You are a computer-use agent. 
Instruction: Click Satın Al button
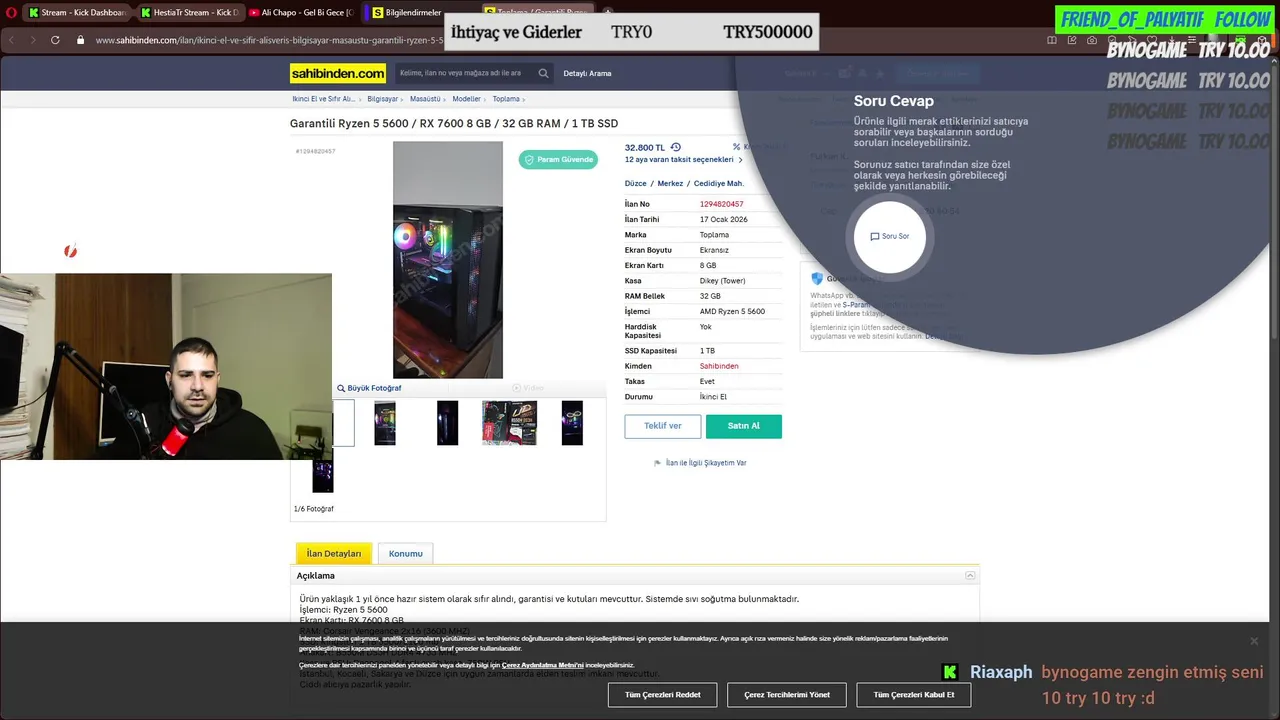coord(744,426)
